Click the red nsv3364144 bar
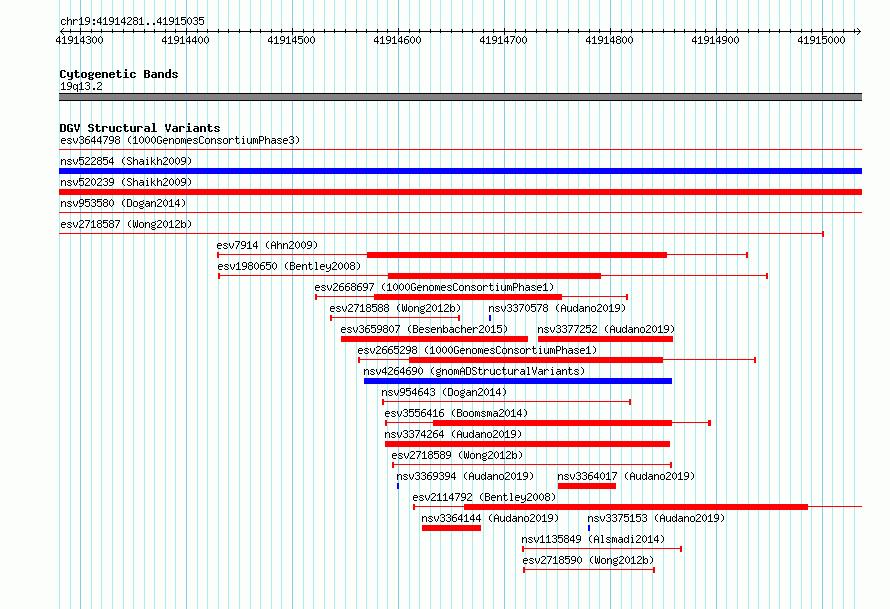The height and width of the screenshot is (609, 890). [x=451, y=528]
